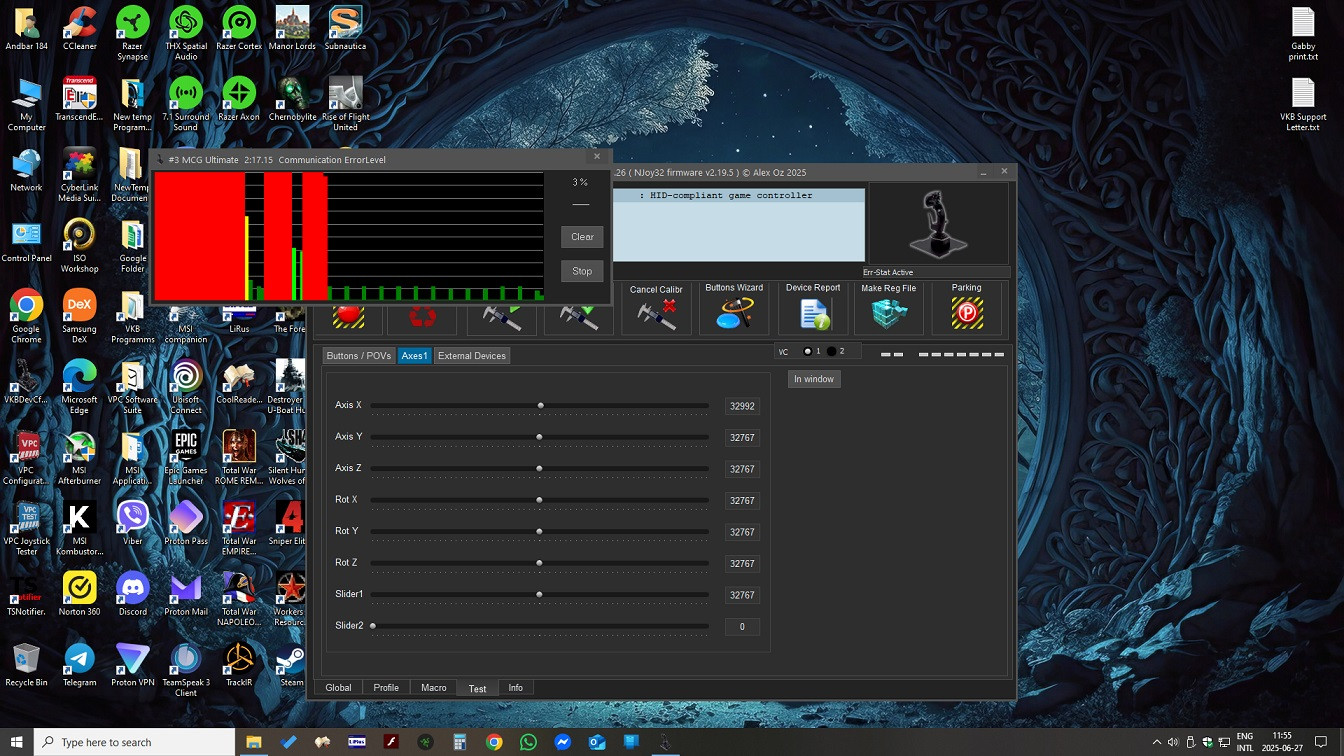Image resolution: width=1344 pixels, height=756 pixels.
Task: Open the Macro bottom tab
Action: pyautogui.click(x=433, y=688)
